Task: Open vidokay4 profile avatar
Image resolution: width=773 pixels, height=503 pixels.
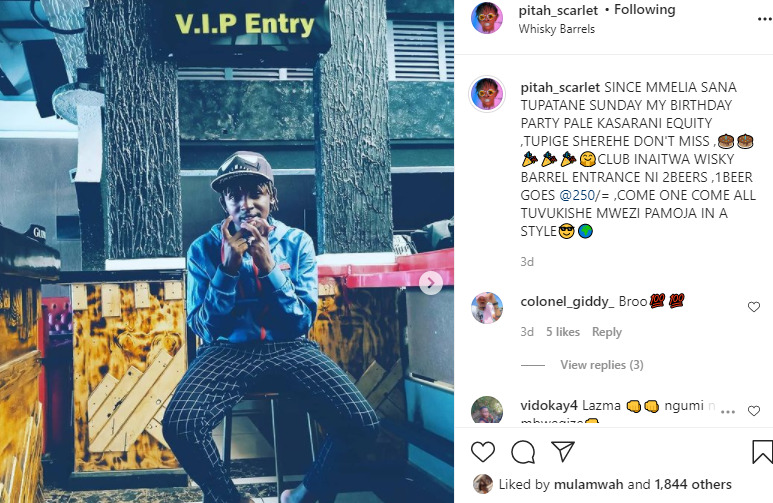Action: click(487, 410)
